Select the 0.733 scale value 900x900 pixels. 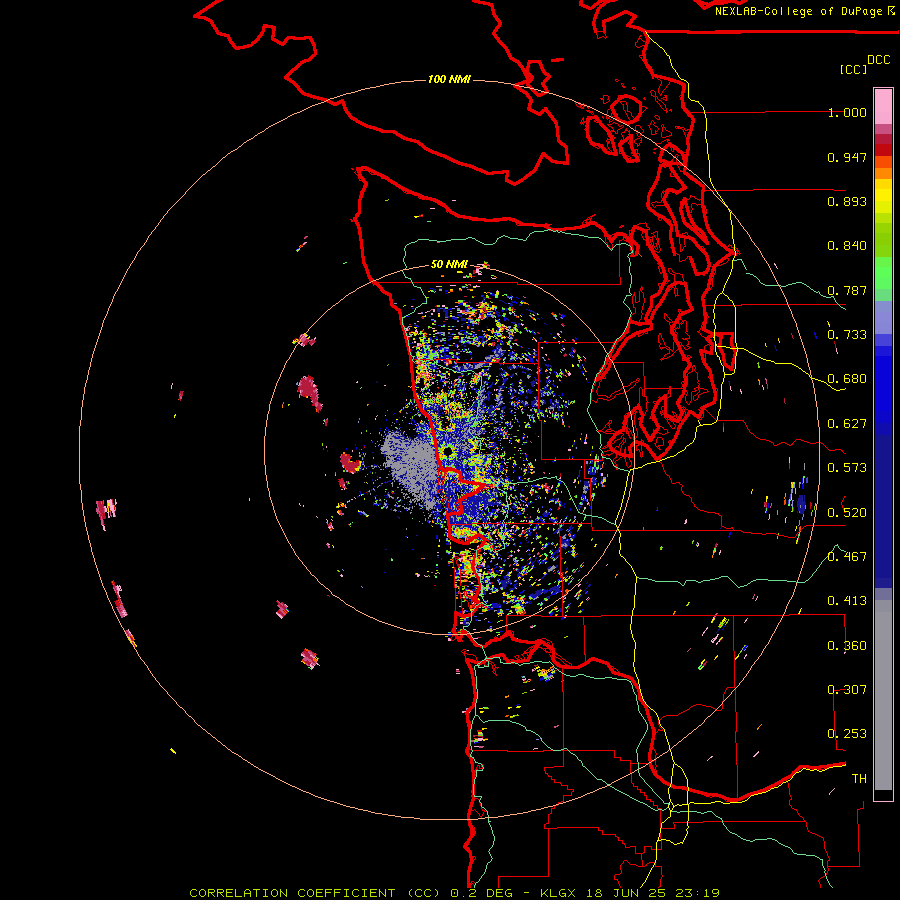point(847,335)
